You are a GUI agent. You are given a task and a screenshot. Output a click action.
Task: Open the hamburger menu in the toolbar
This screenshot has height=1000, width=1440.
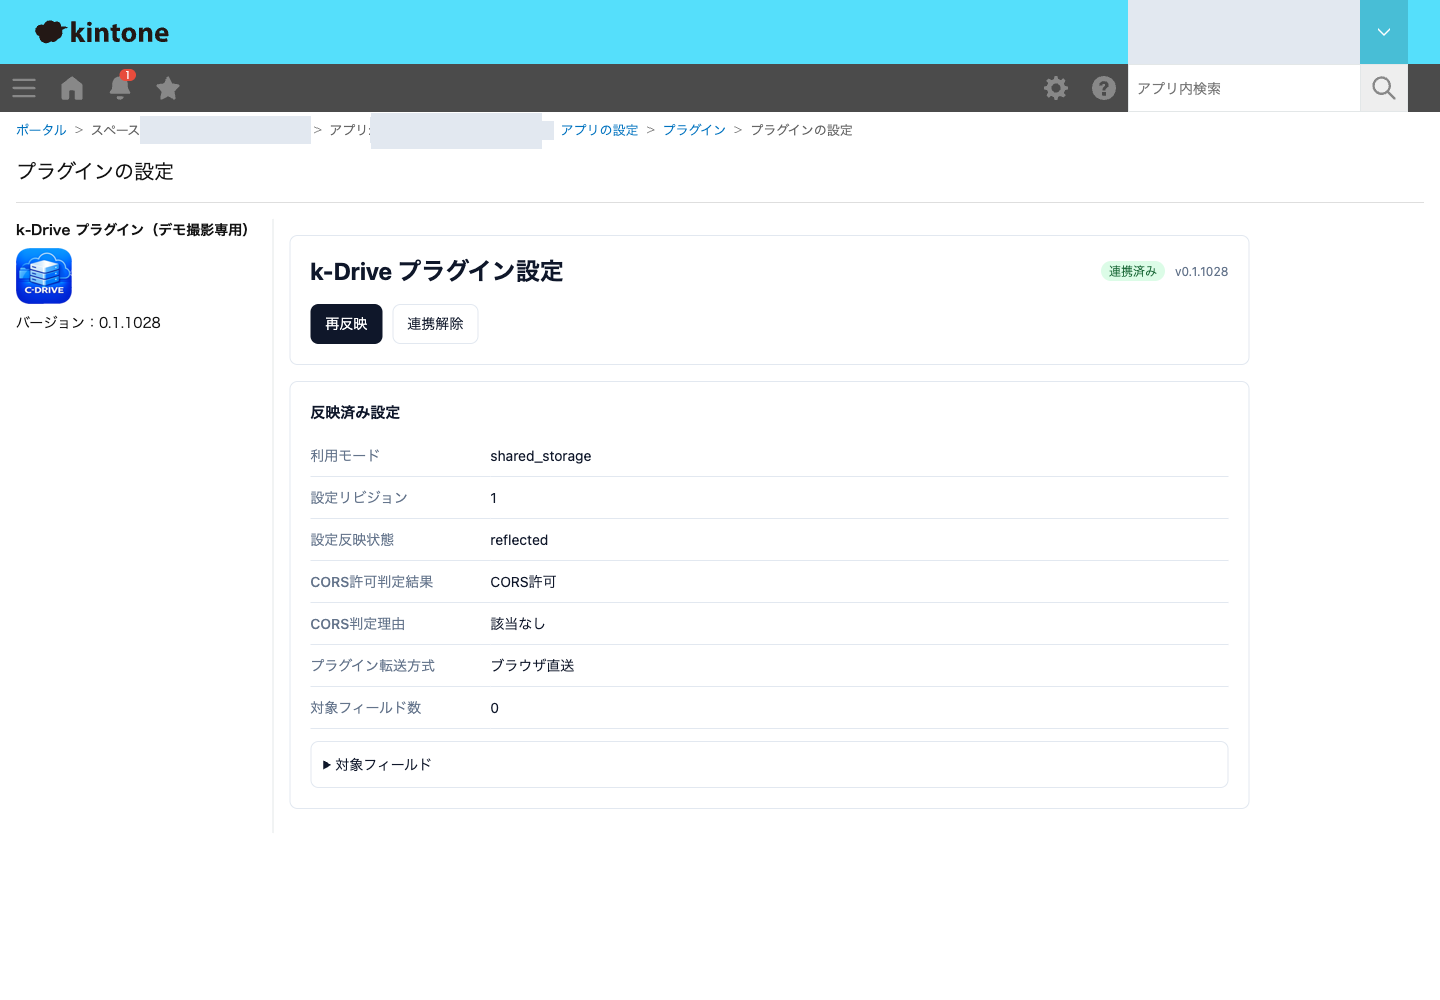pos(24,88)
